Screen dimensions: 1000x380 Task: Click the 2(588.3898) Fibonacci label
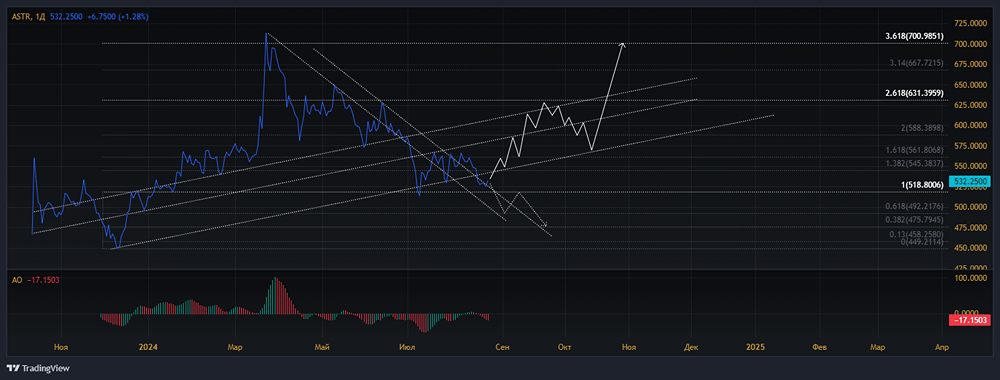(x=923, y=128)
